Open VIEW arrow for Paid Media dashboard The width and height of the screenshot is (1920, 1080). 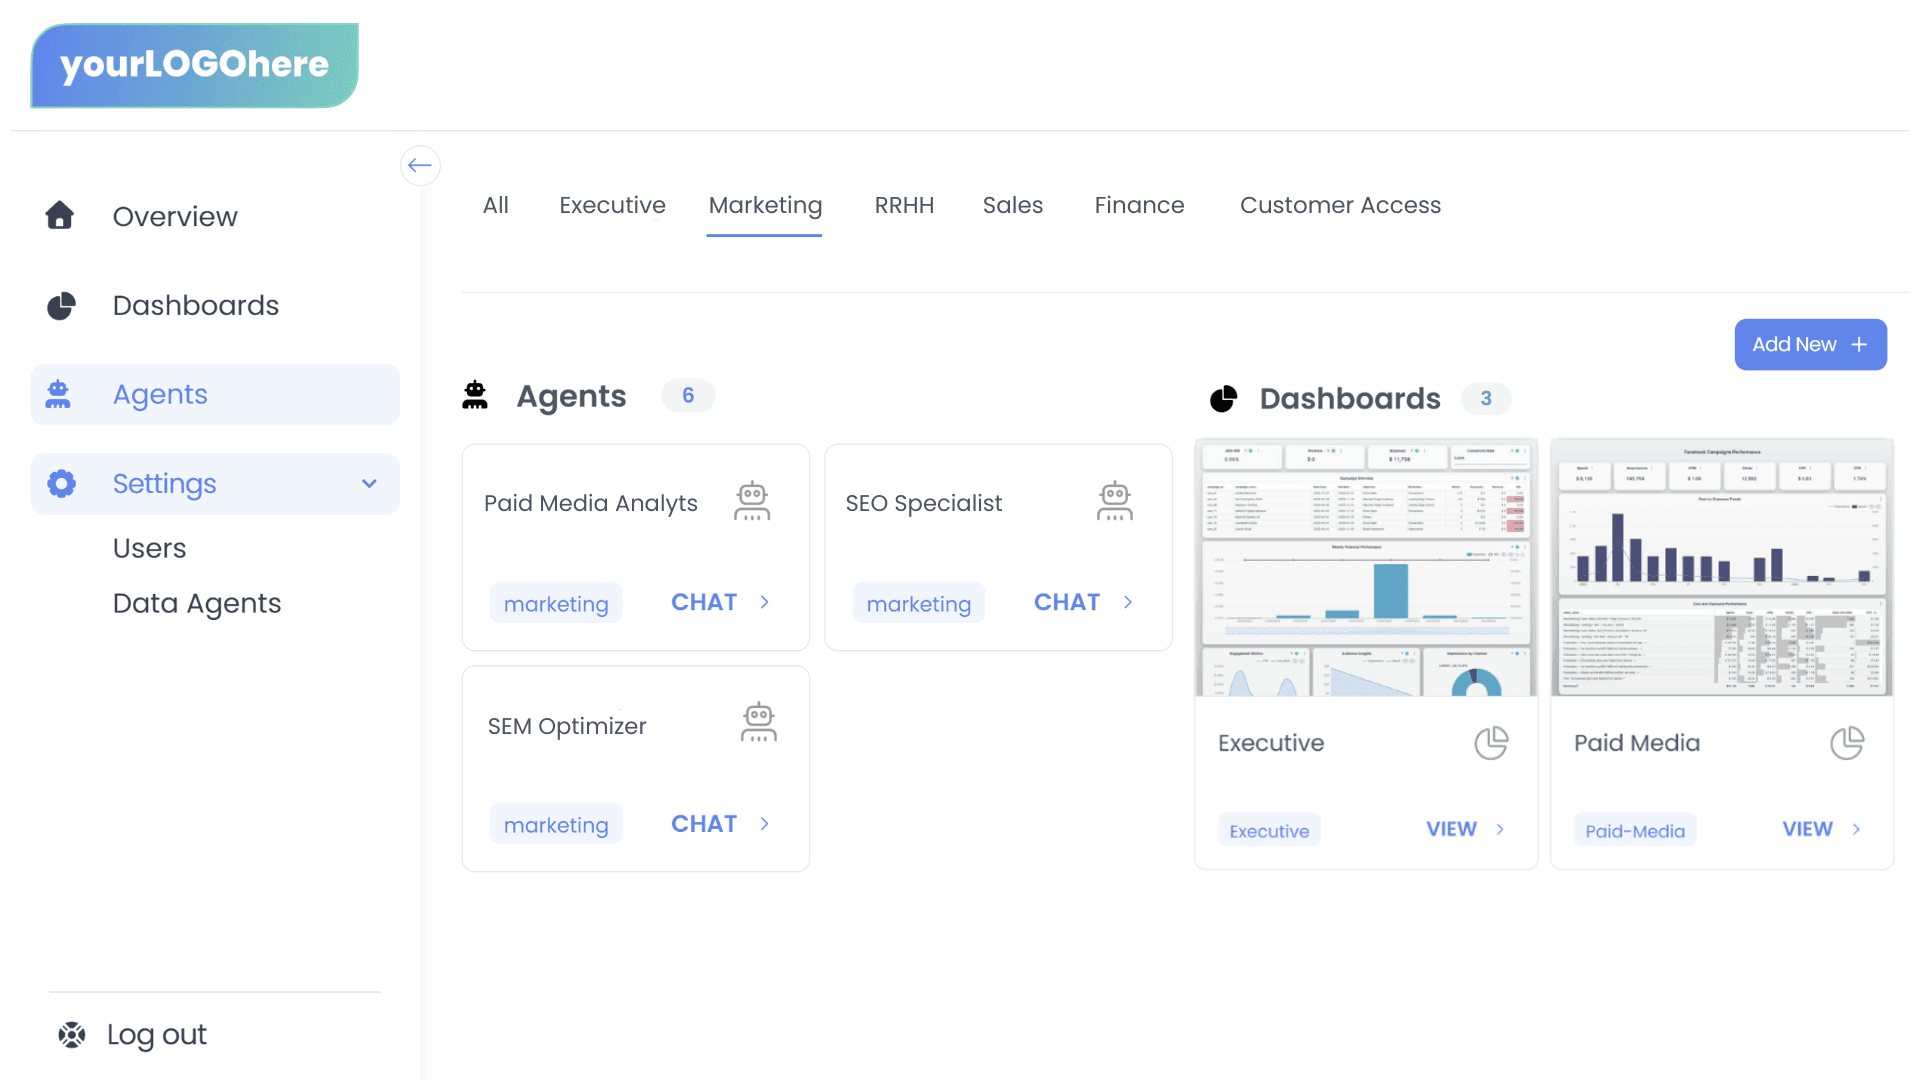(x=1856, y=829)
